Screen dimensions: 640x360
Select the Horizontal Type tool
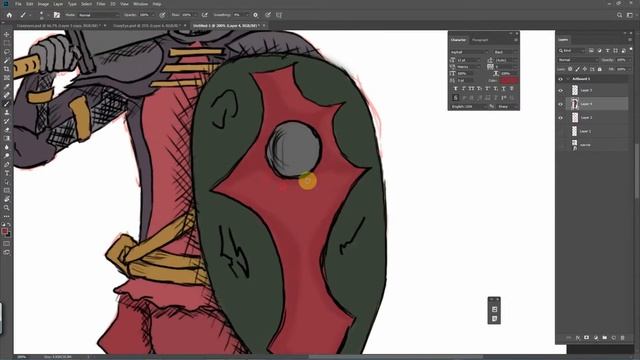[7, 173]
